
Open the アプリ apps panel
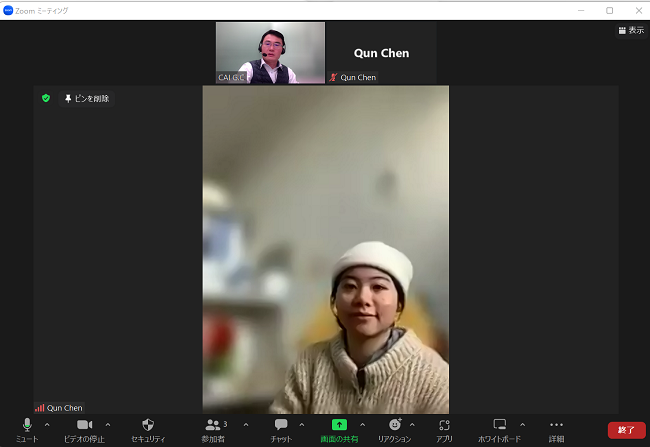444,430
